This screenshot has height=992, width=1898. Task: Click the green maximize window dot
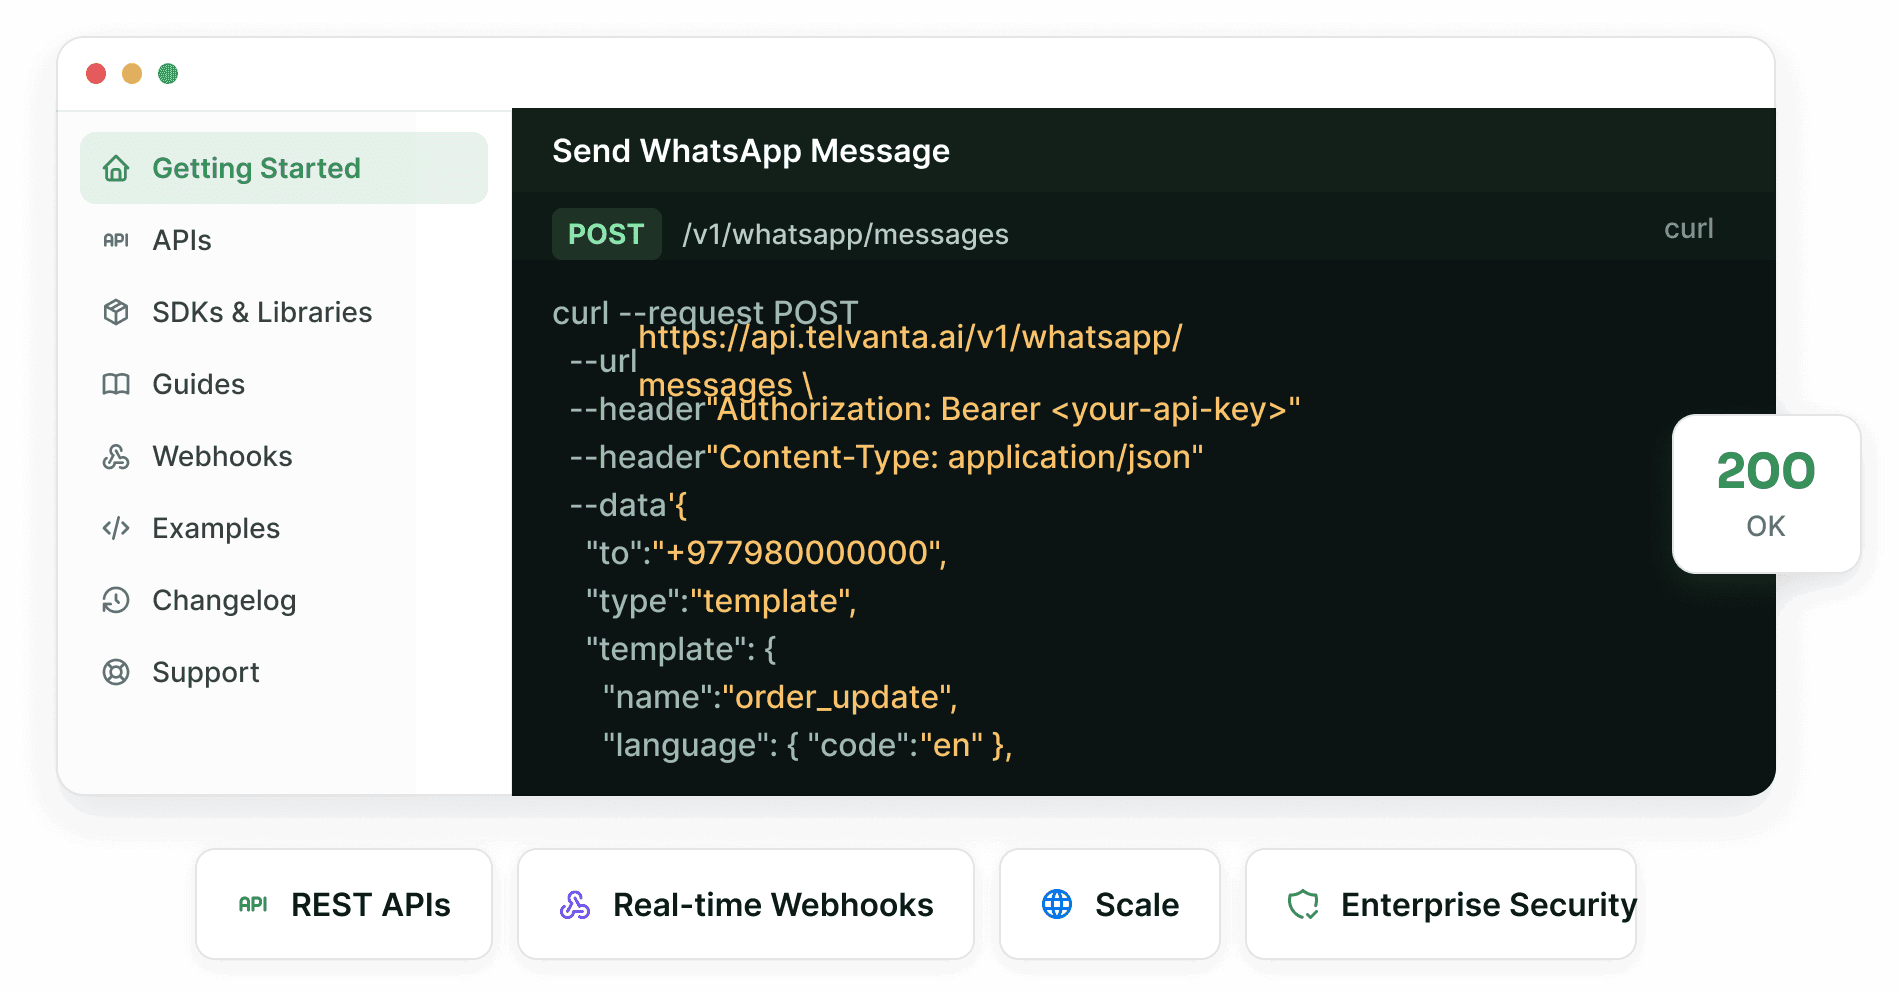168,73
